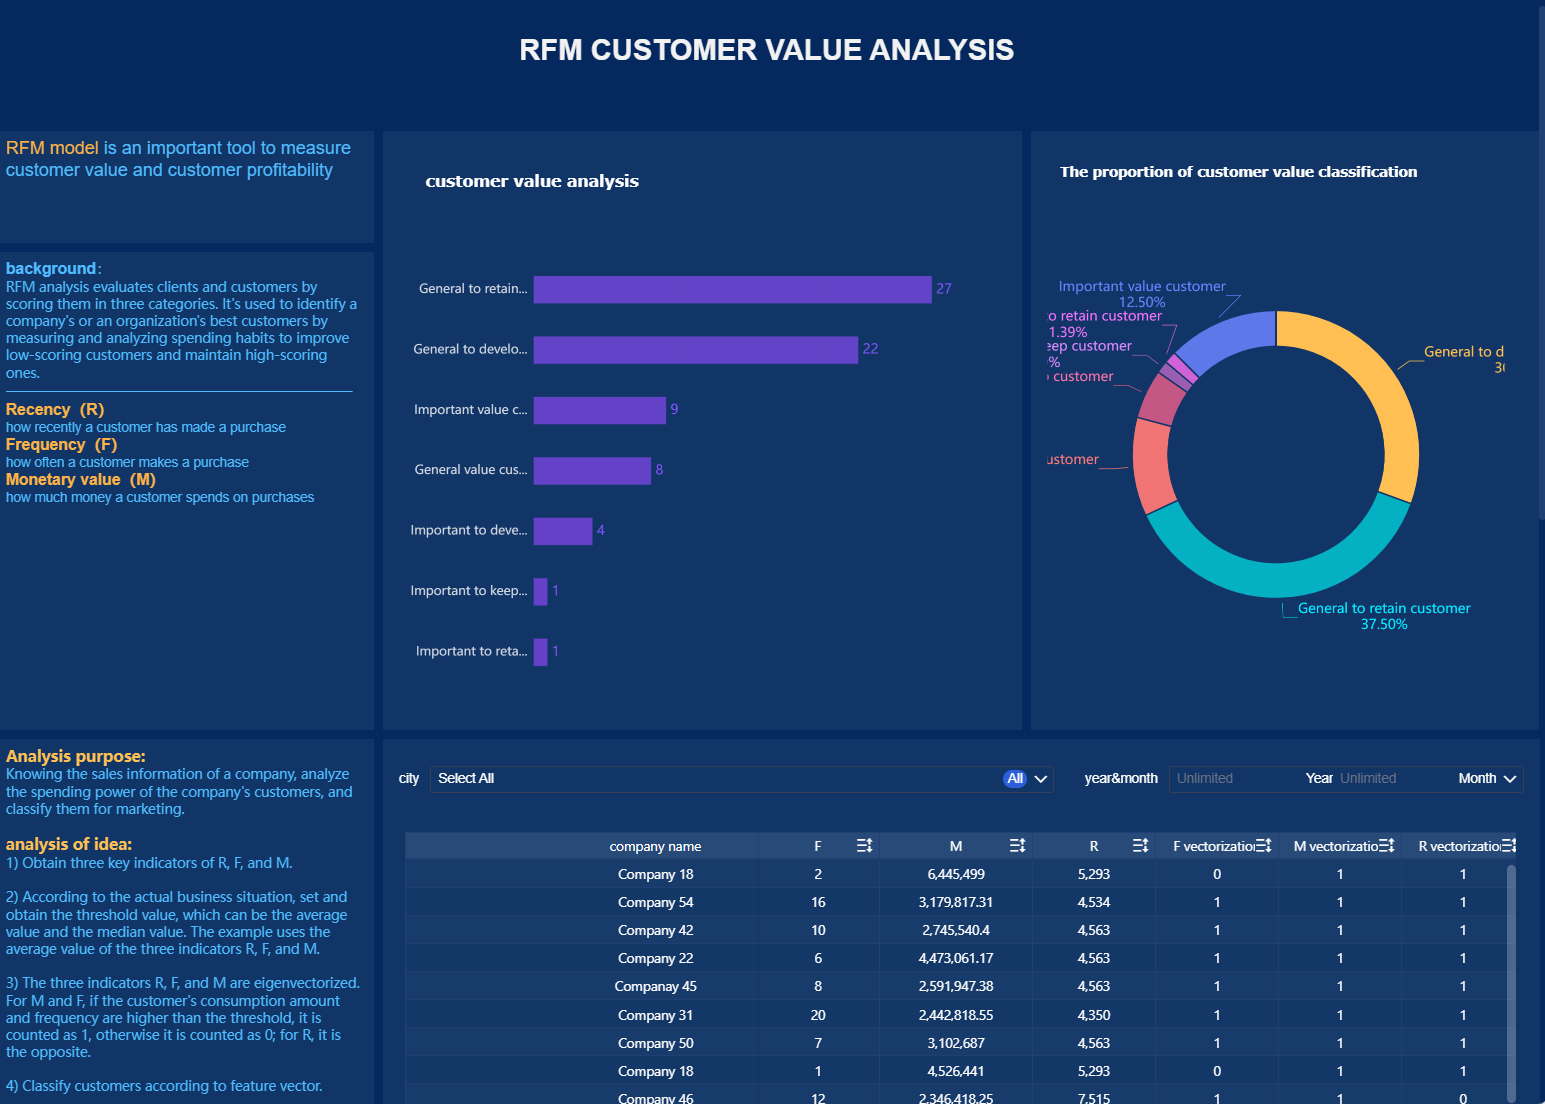Click the R vectorization column sort icon
The height and width of the screenshot is (1104, 1545).
tap(1510, 845)
